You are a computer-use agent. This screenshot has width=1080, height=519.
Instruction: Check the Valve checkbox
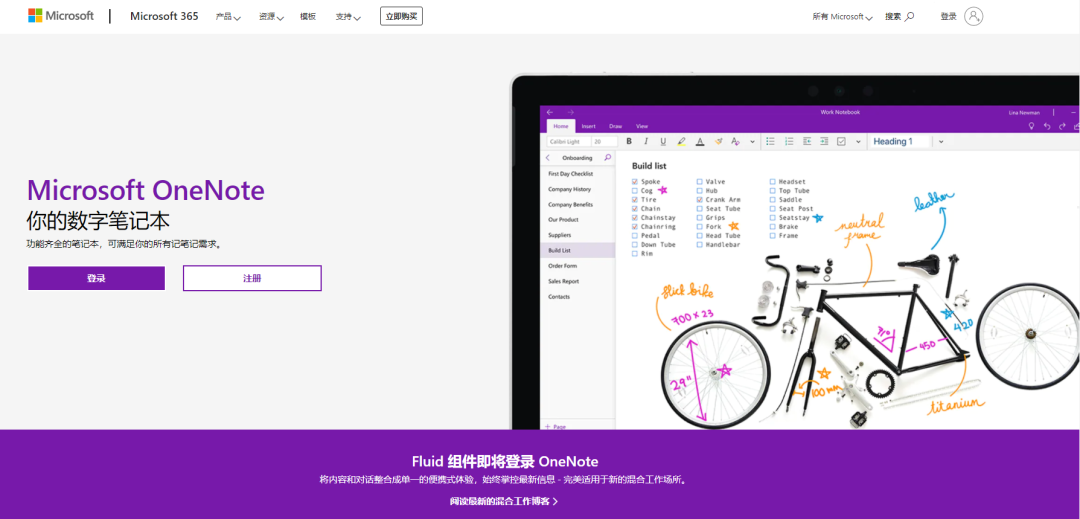pos(699,182)
